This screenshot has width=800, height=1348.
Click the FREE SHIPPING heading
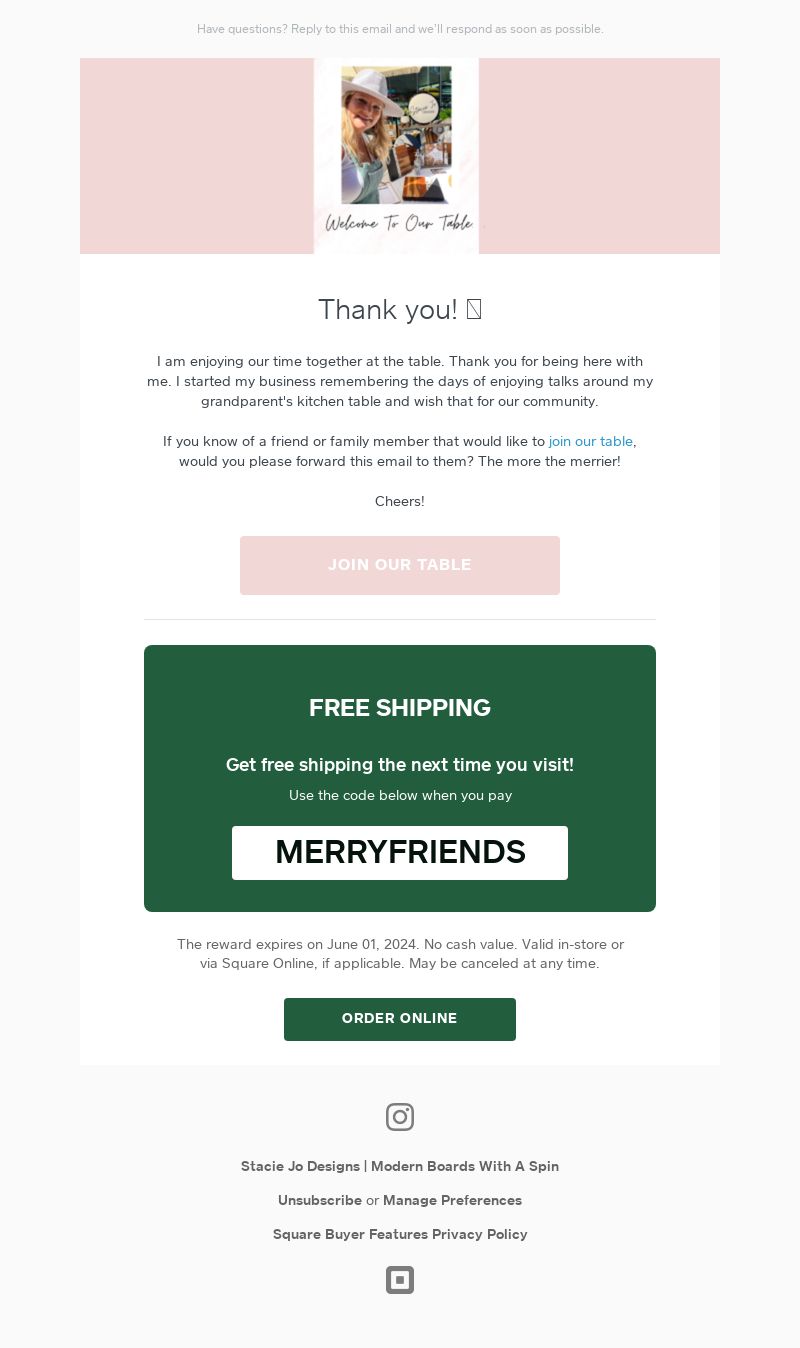pos(400,708)
